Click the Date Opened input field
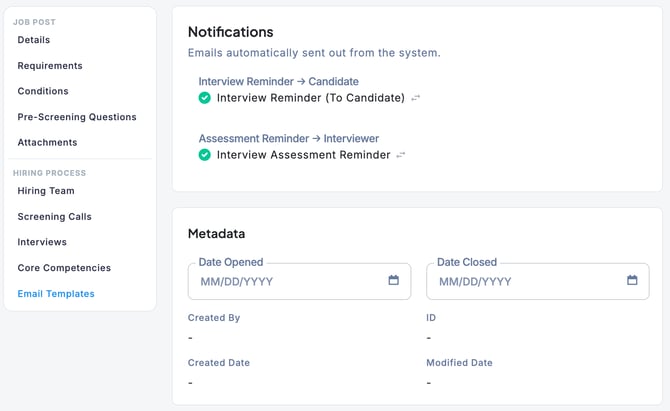The width and height of the screenshot is (670, 411). click(x=285, y=282)
